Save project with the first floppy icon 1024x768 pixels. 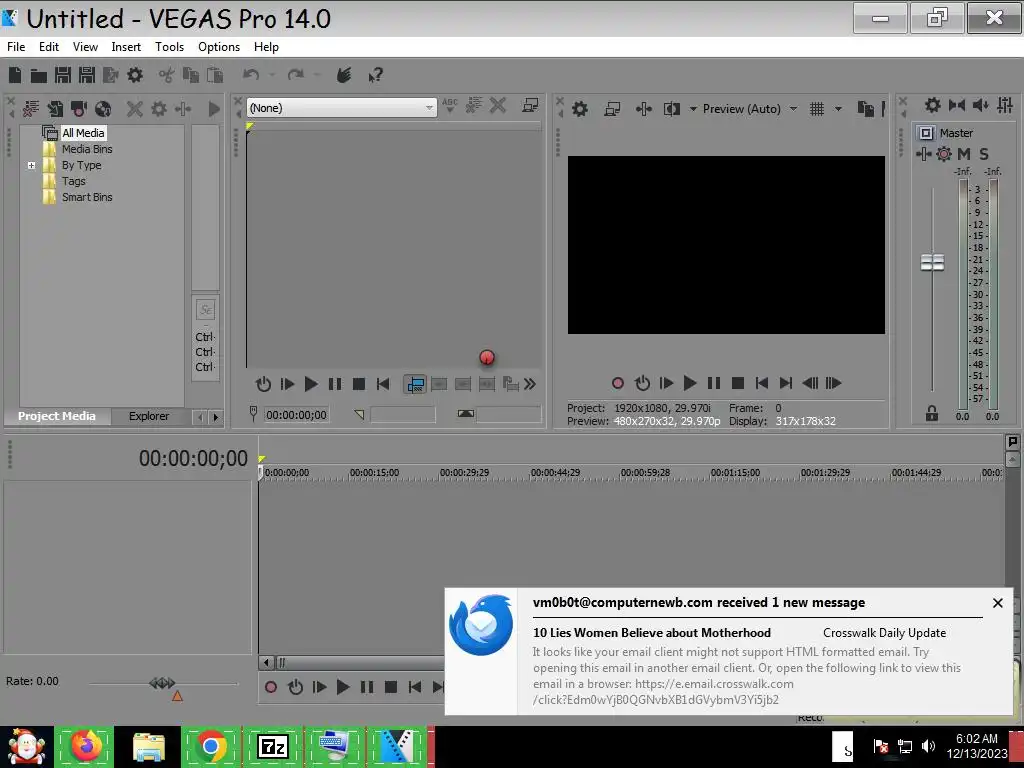63,75
